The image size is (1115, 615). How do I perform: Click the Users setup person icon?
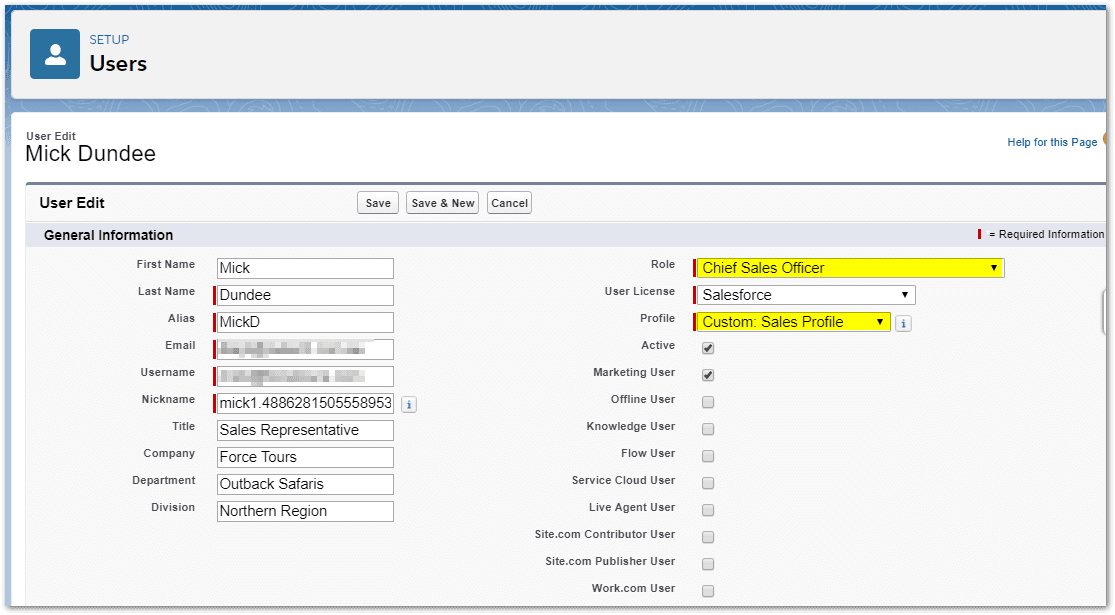[55, 54]
